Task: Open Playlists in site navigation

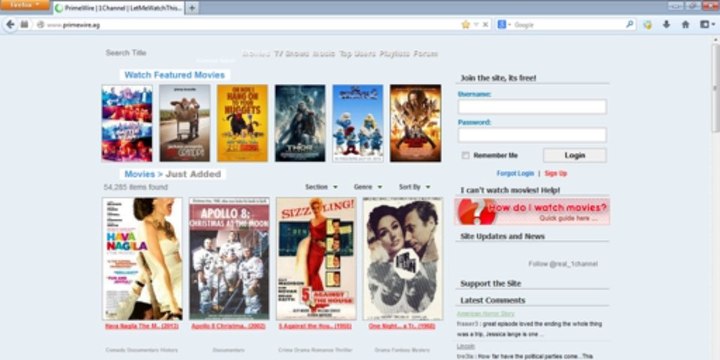Action: 394,54
